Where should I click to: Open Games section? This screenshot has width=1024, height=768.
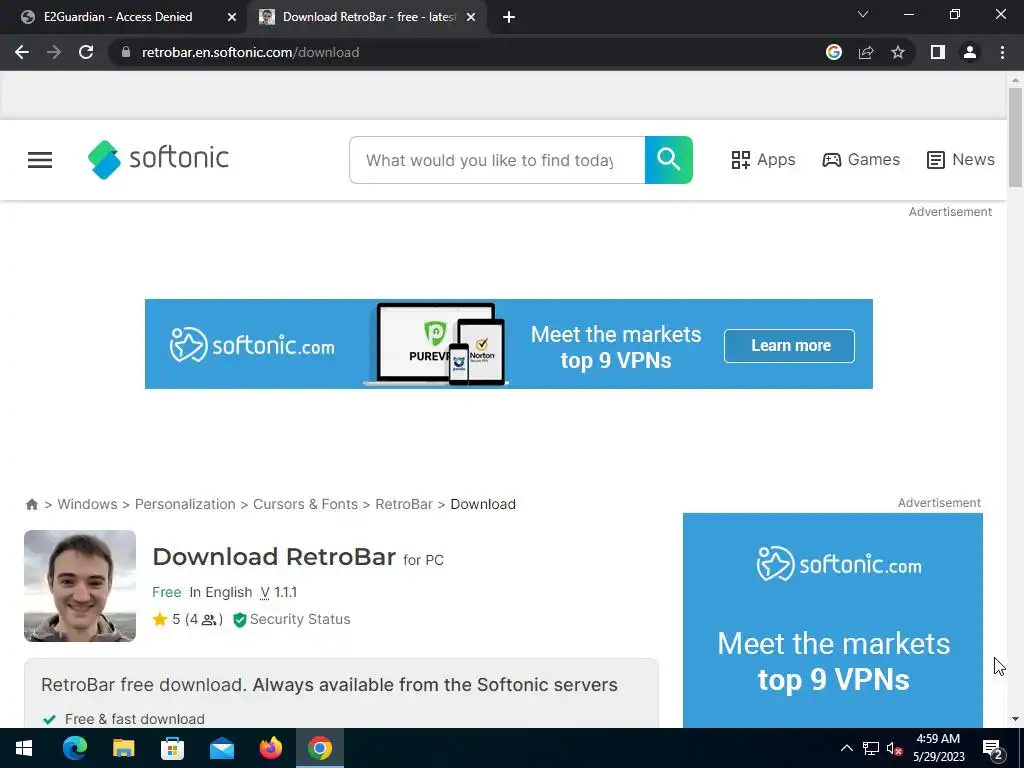[x=861, y=160]
